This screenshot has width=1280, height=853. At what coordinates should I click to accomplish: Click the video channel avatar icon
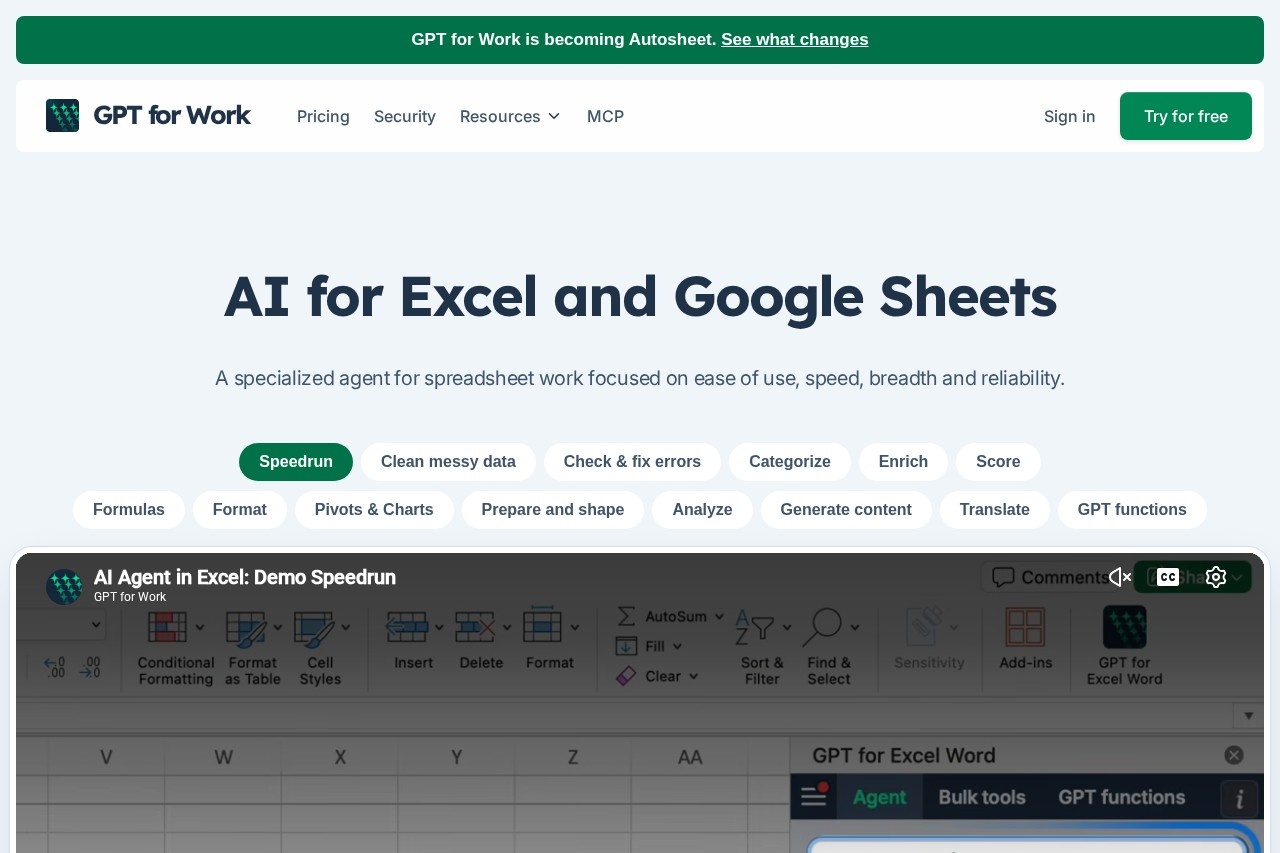[x=65, y=587]
